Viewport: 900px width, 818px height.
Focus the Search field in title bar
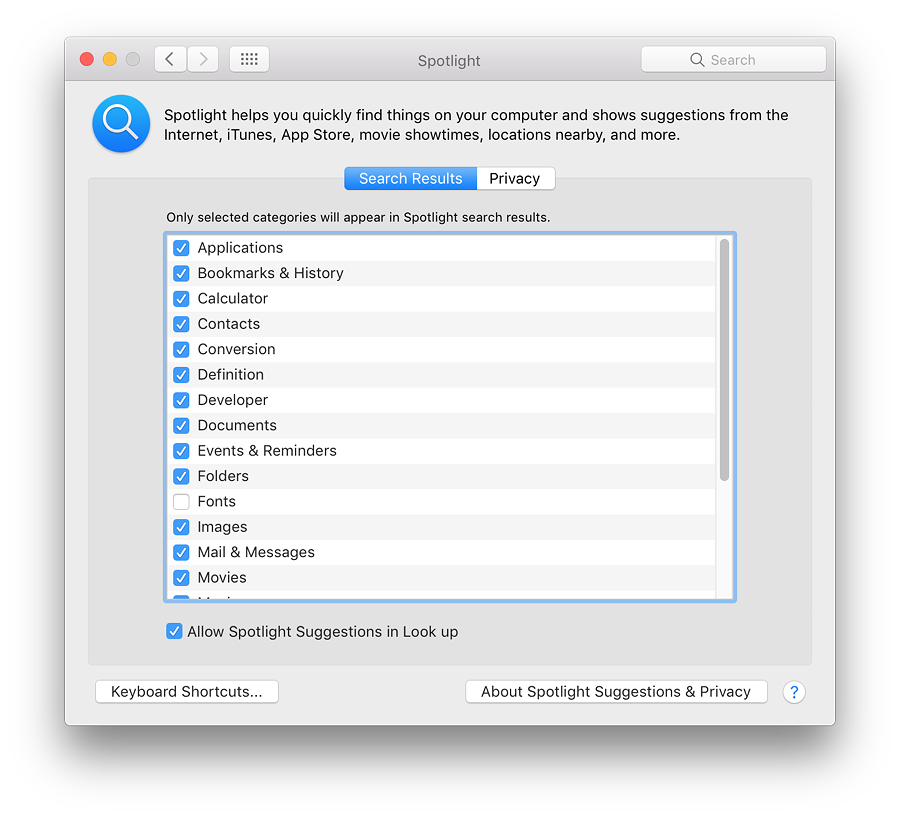[734, 60]
